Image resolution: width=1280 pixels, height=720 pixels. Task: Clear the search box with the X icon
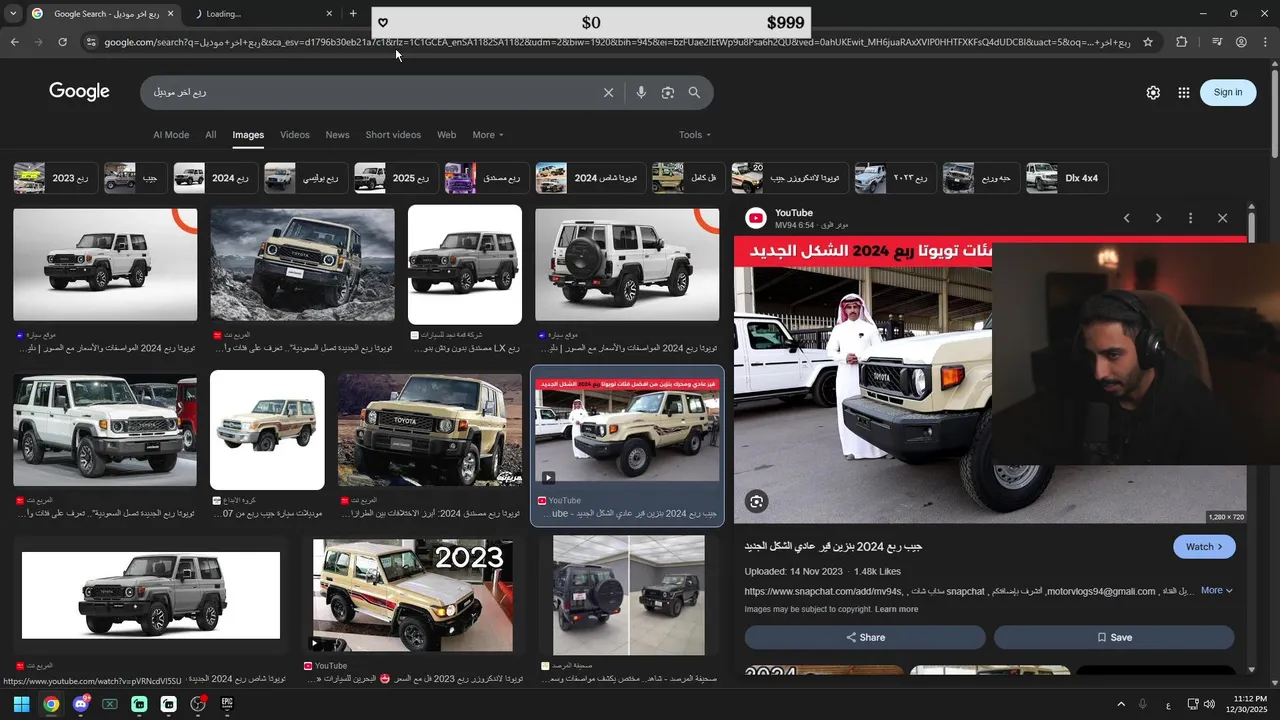tap(608, 93)
